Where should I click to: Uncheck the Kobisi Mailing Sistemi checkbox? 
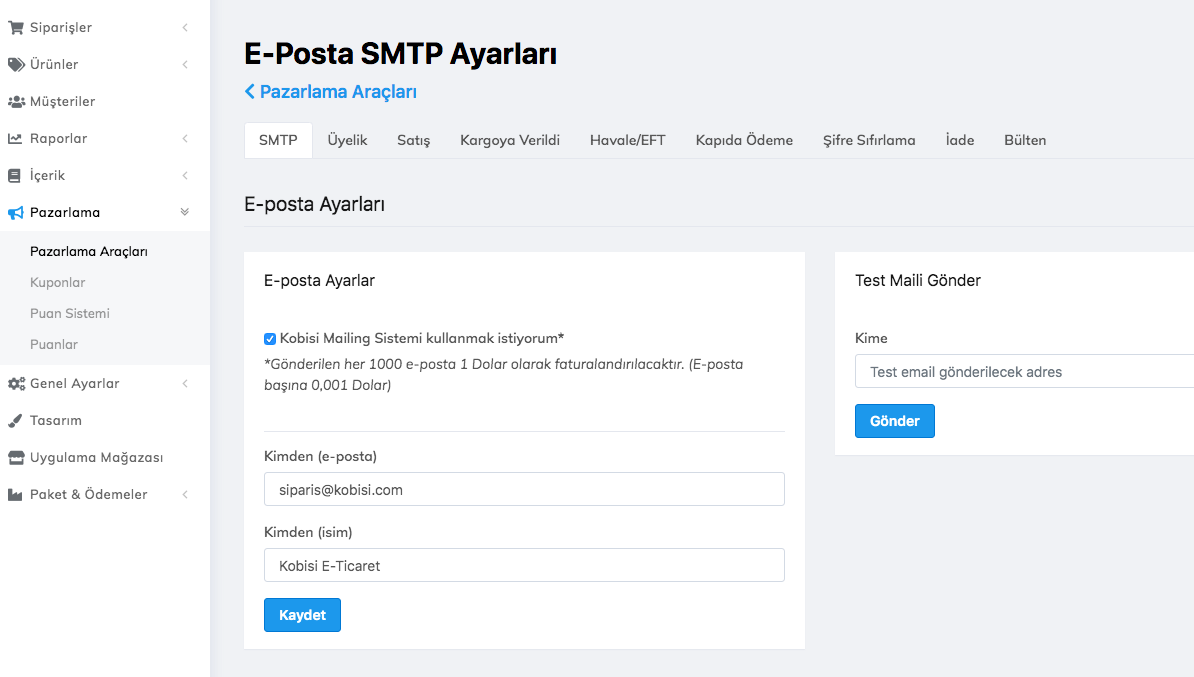(270, 339)
